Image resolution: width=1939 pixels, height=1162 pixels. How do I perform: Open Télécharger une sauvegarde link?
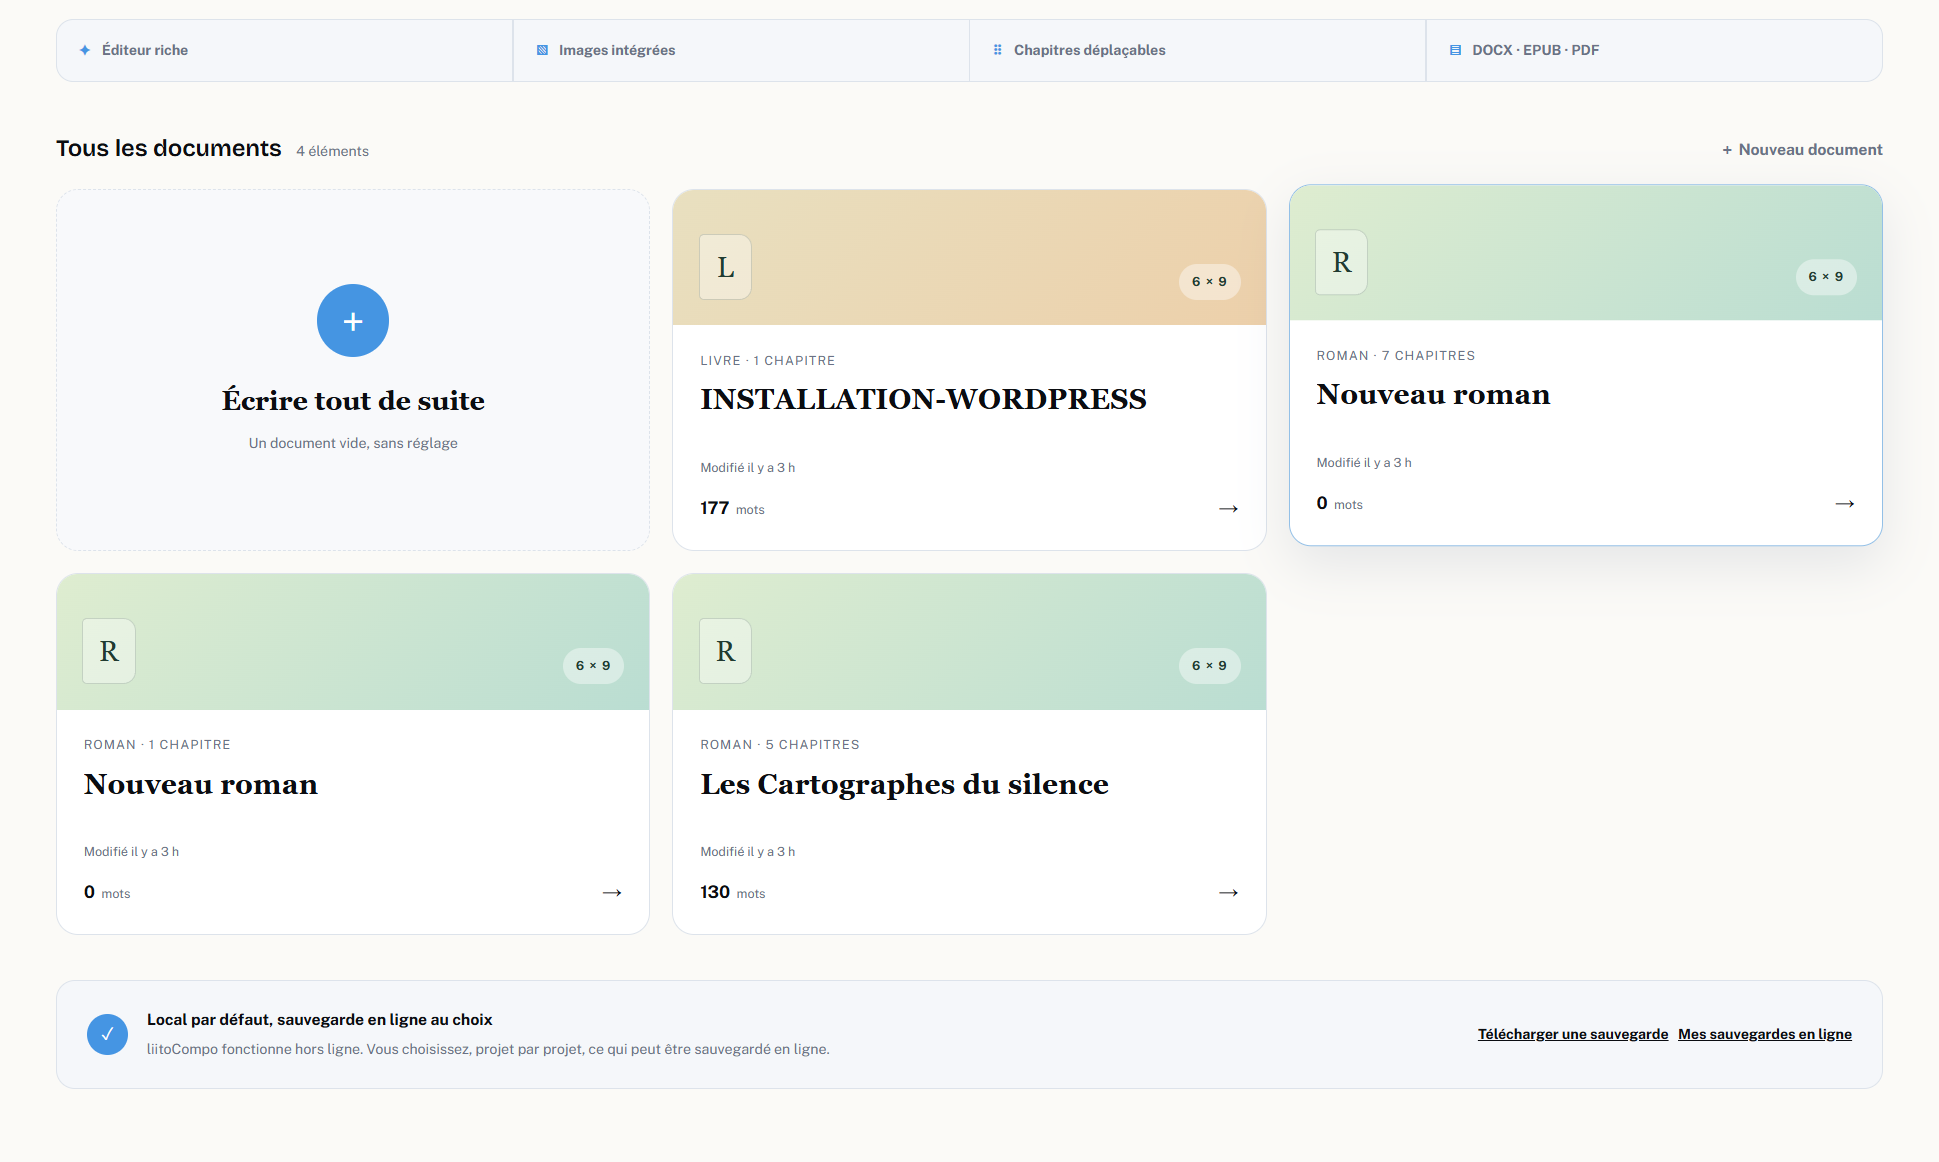click(x=1573, y=1034)
